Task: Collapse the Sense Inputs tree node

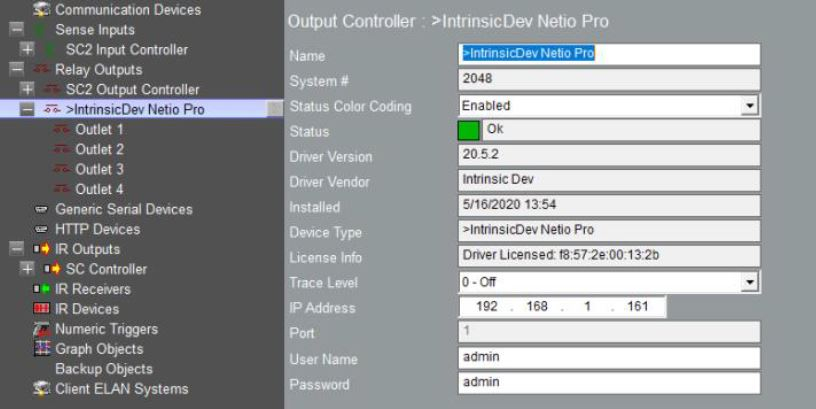Action: [x=17, y=30]
